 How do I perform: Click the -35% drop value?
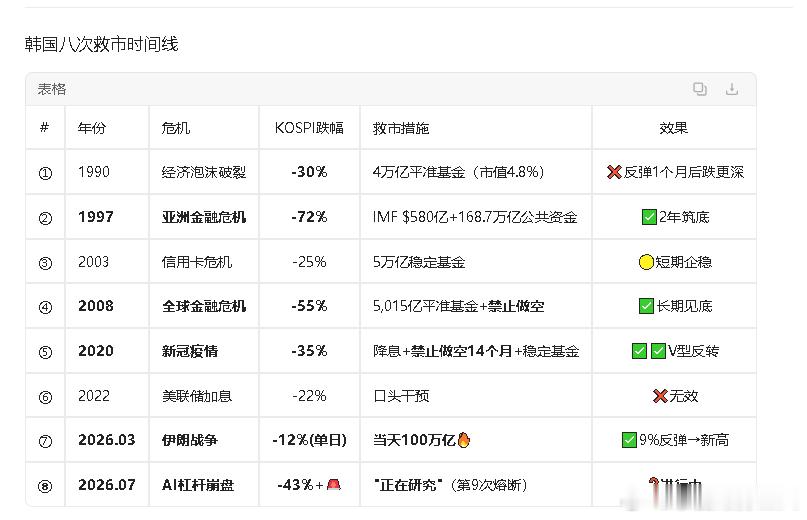point(309,351)
